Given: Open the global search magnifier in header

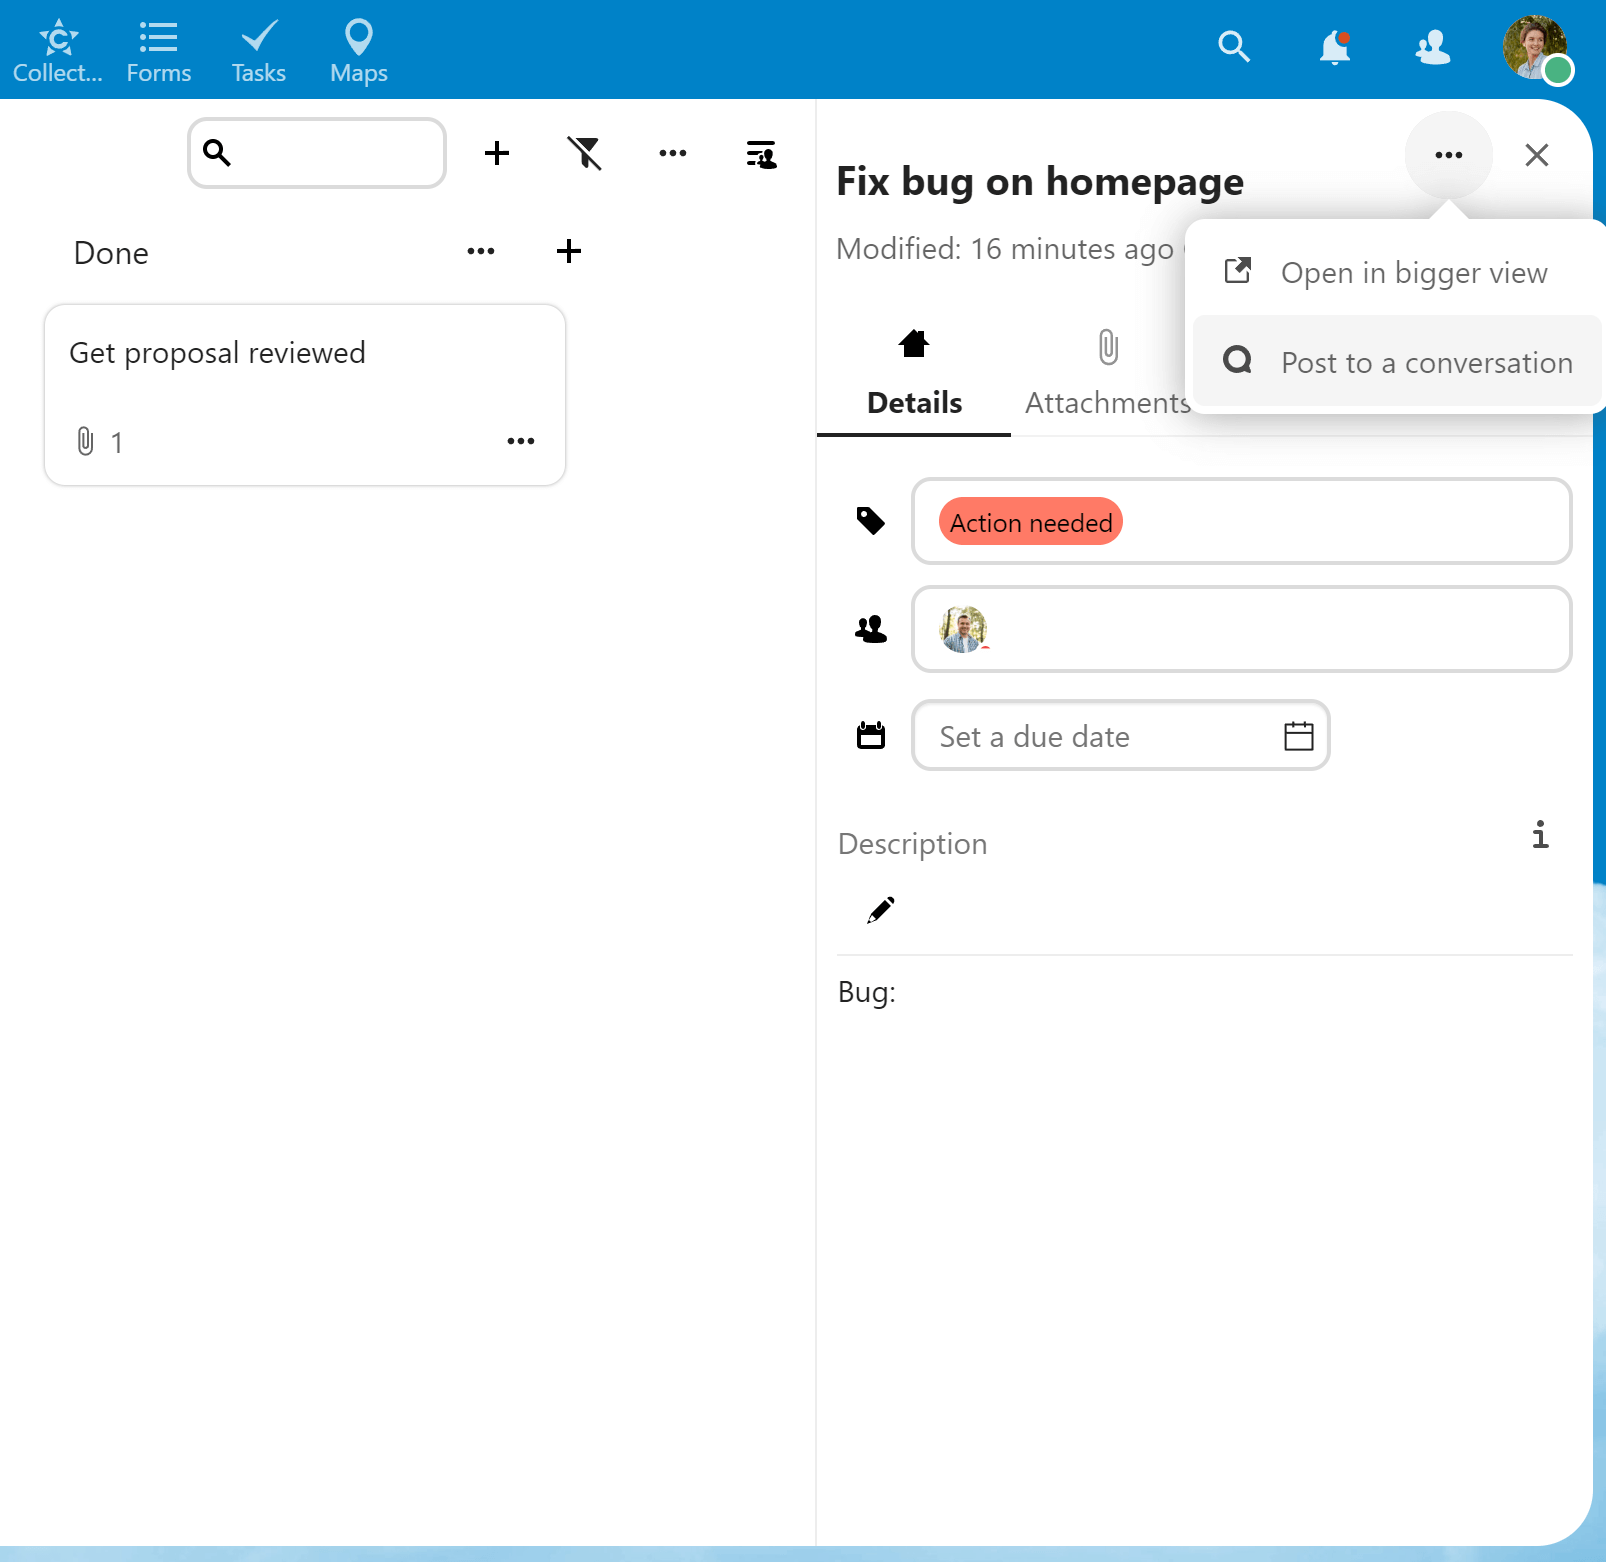Looking at the screenshot, I should 1234,46.
